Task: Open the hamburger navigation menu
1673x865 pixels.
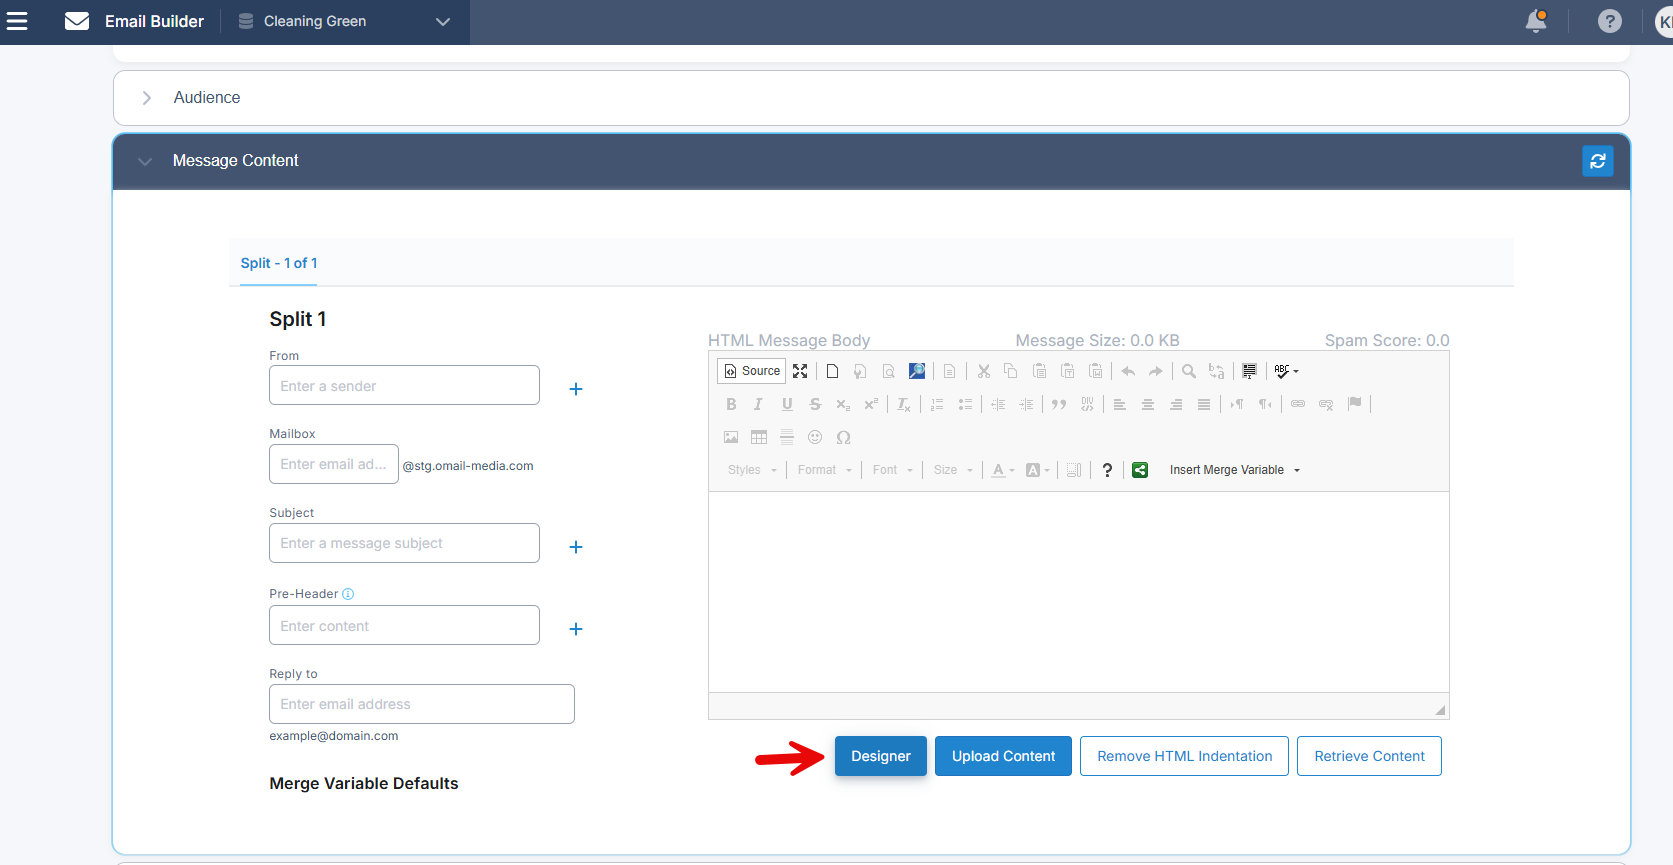Action: [17, 21]
